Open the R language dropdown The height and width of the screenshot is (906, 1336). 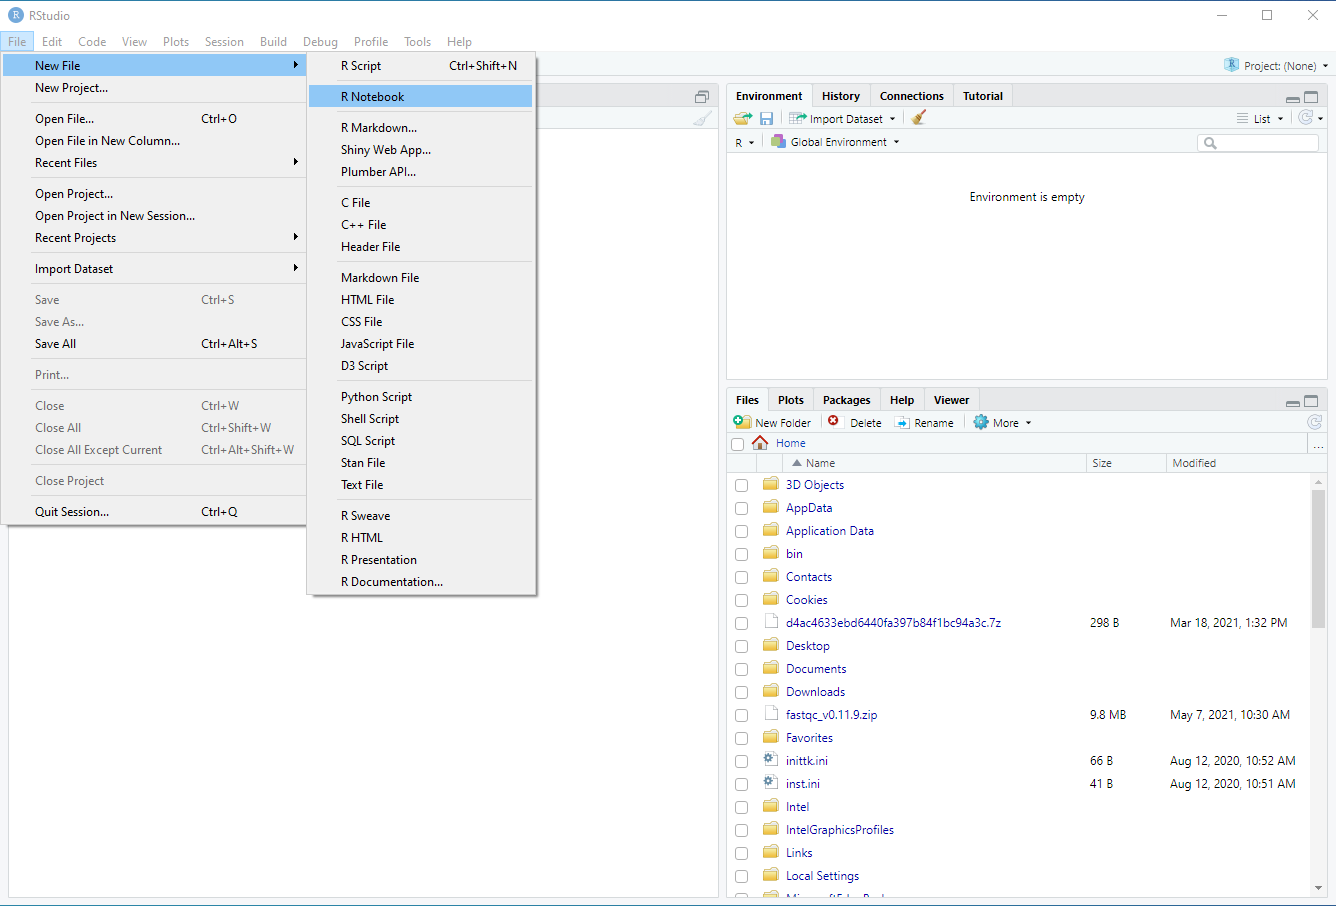coord(744,142)
